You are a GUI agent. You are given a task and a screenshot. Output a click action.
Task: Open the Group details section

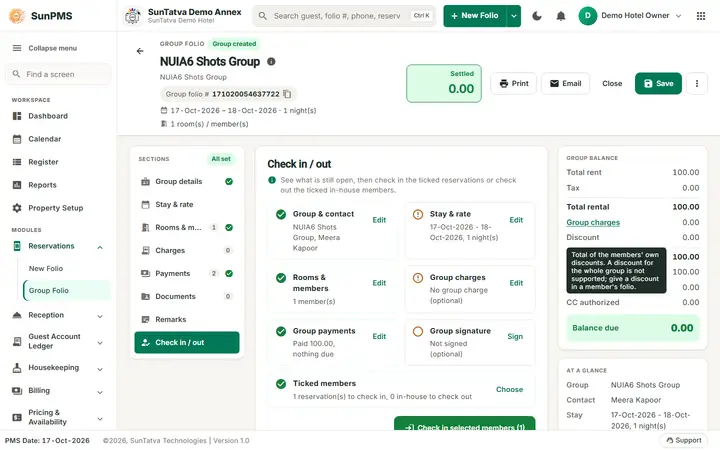187,181
